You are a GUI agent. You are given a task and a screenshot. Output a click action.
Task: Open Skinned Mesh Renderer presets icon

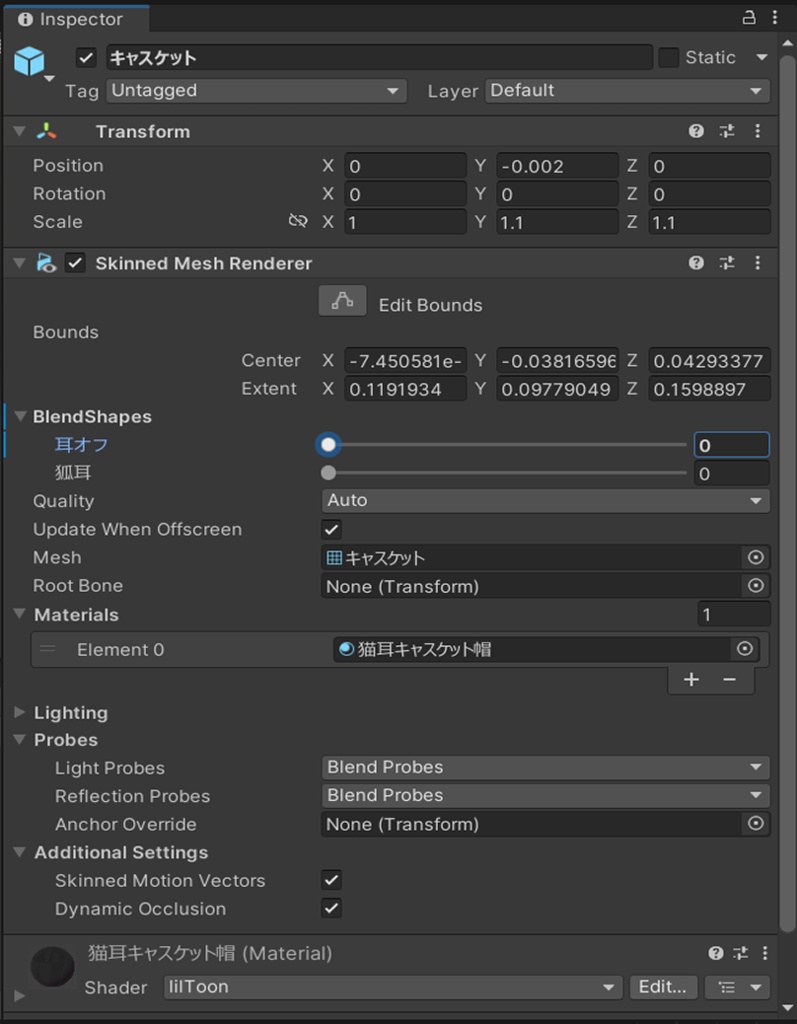[x=727, y=263]
